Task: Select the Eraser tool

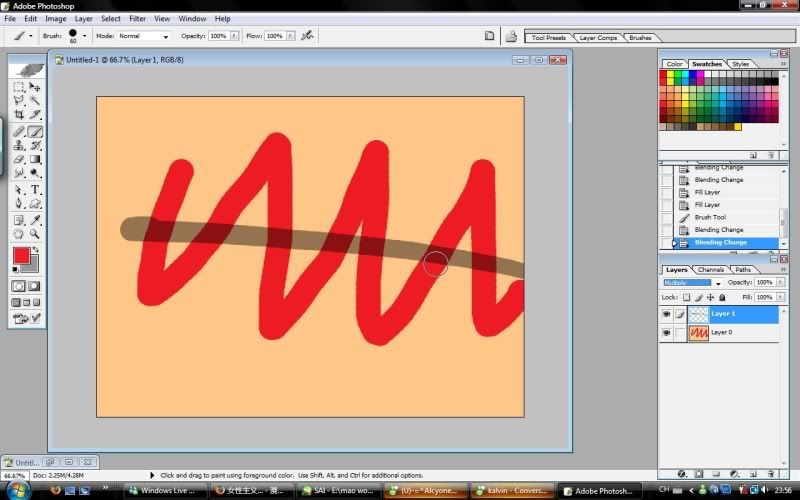Action: (19, 159)
